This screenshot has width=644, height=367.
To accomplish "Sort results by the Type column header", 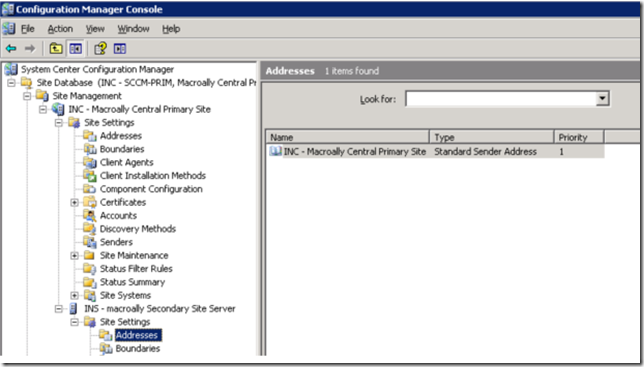I will pyautogui.click(x=491, y=137).
